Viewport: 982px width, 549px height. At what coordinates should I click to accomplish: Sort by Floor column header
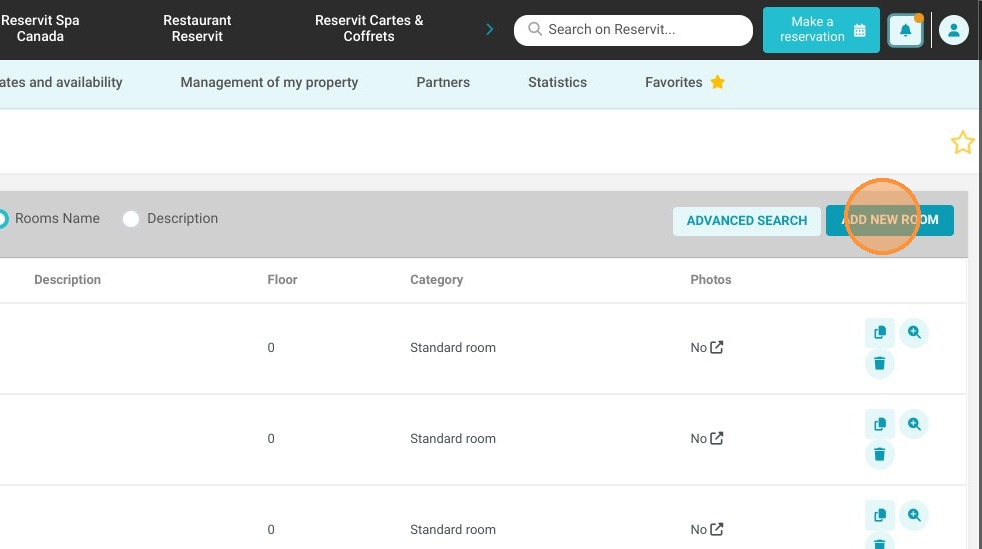(282, 280)
